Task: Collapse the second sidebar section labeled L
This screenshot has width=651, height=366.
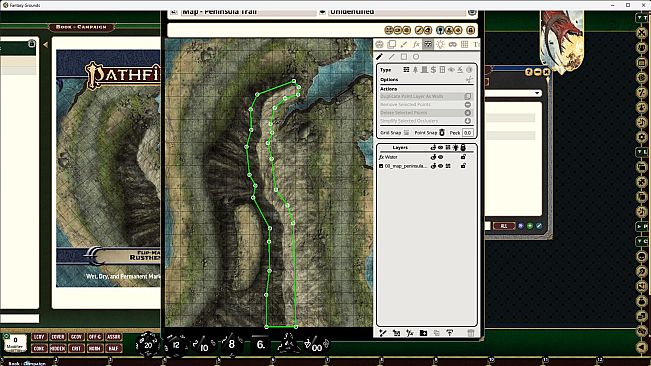Action: (x=642, y=152)
